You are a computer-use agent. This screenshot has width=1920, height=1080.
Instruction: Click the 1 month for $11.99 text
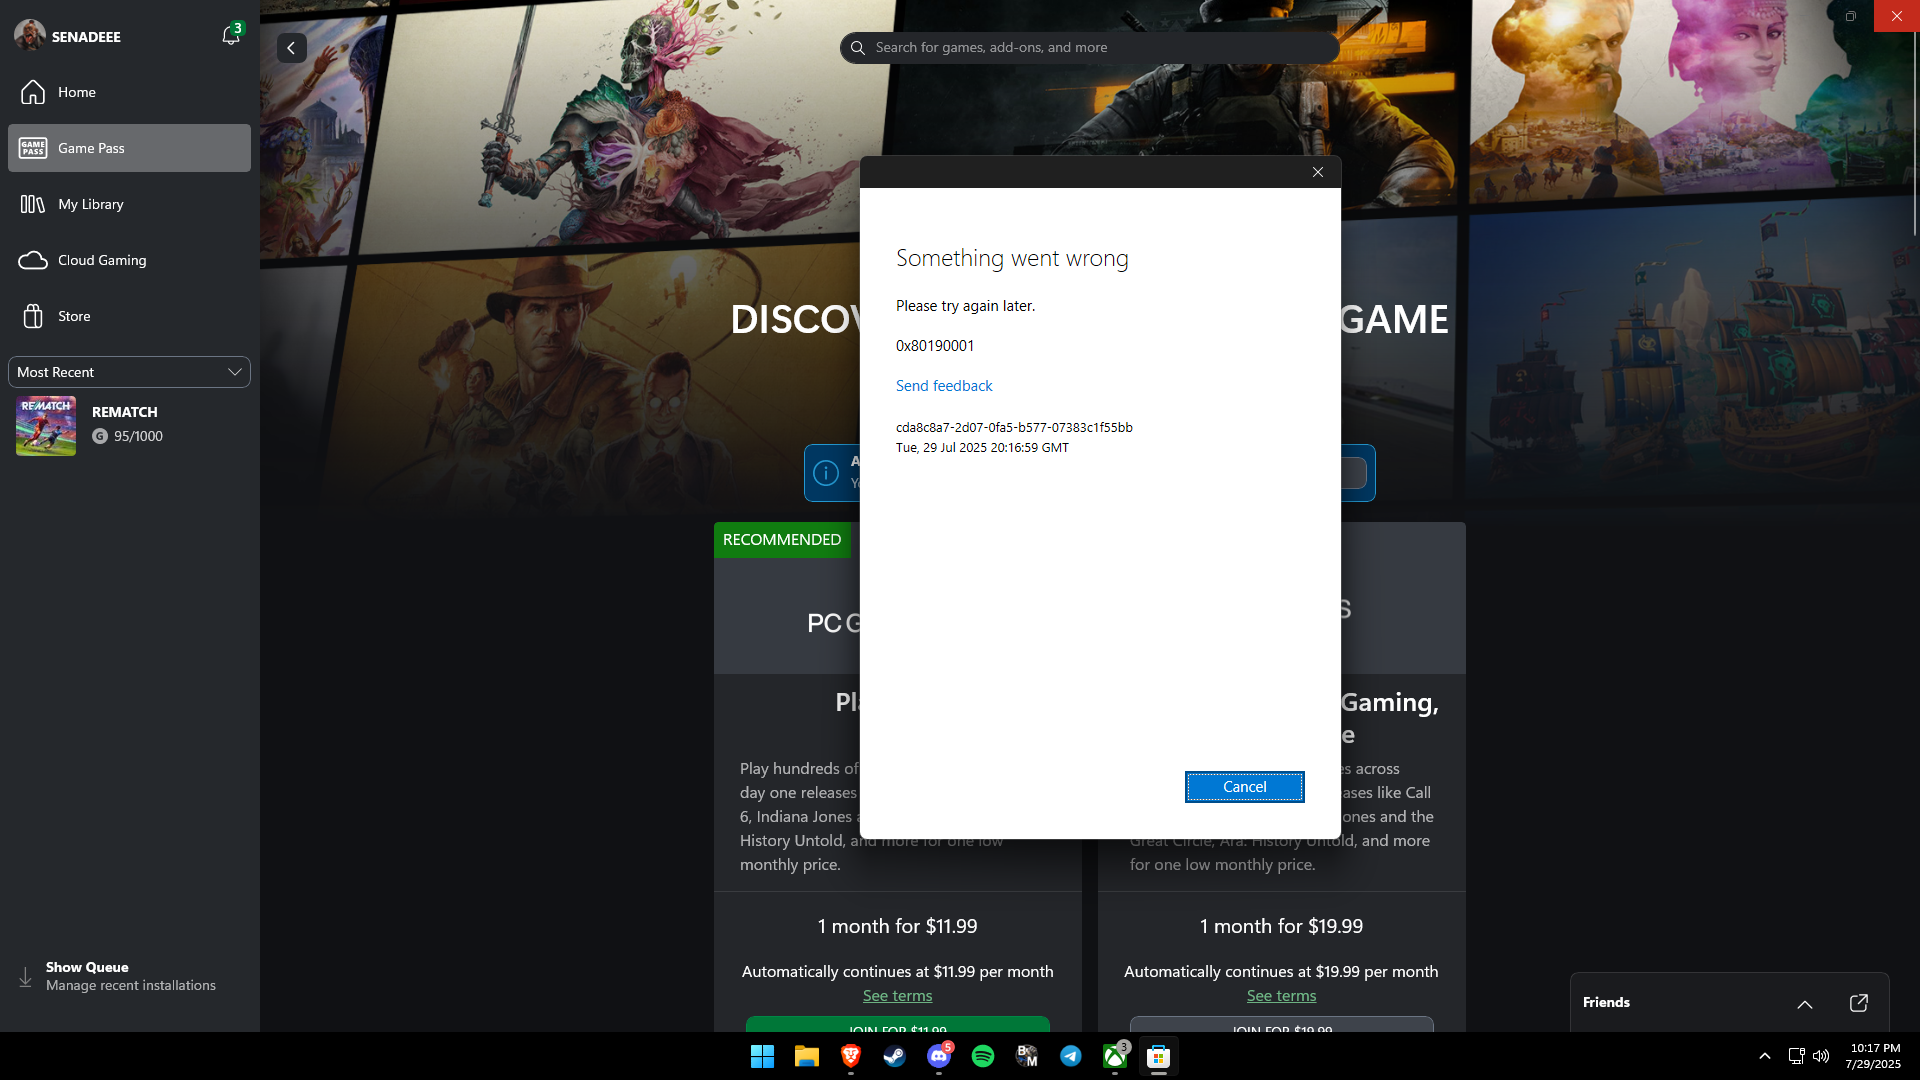[897, 927]
